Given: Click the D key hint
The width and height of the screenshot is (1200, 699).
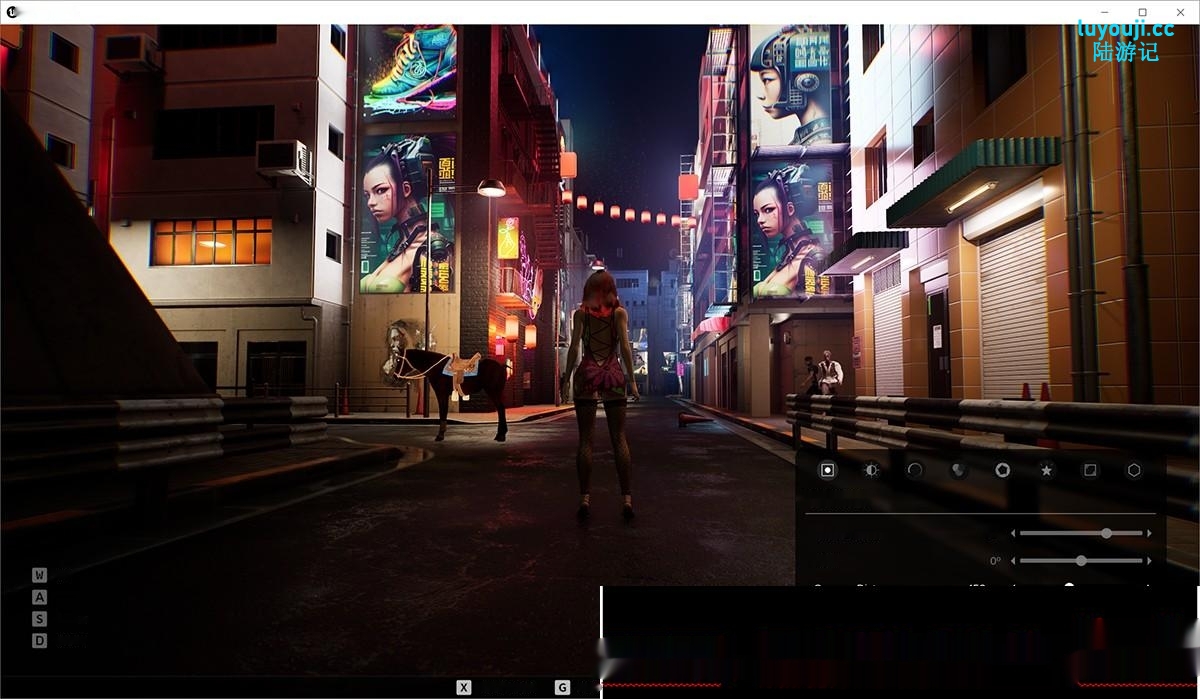Looking at the screenshot, I should pyautogui.click(x=39, y=641).
